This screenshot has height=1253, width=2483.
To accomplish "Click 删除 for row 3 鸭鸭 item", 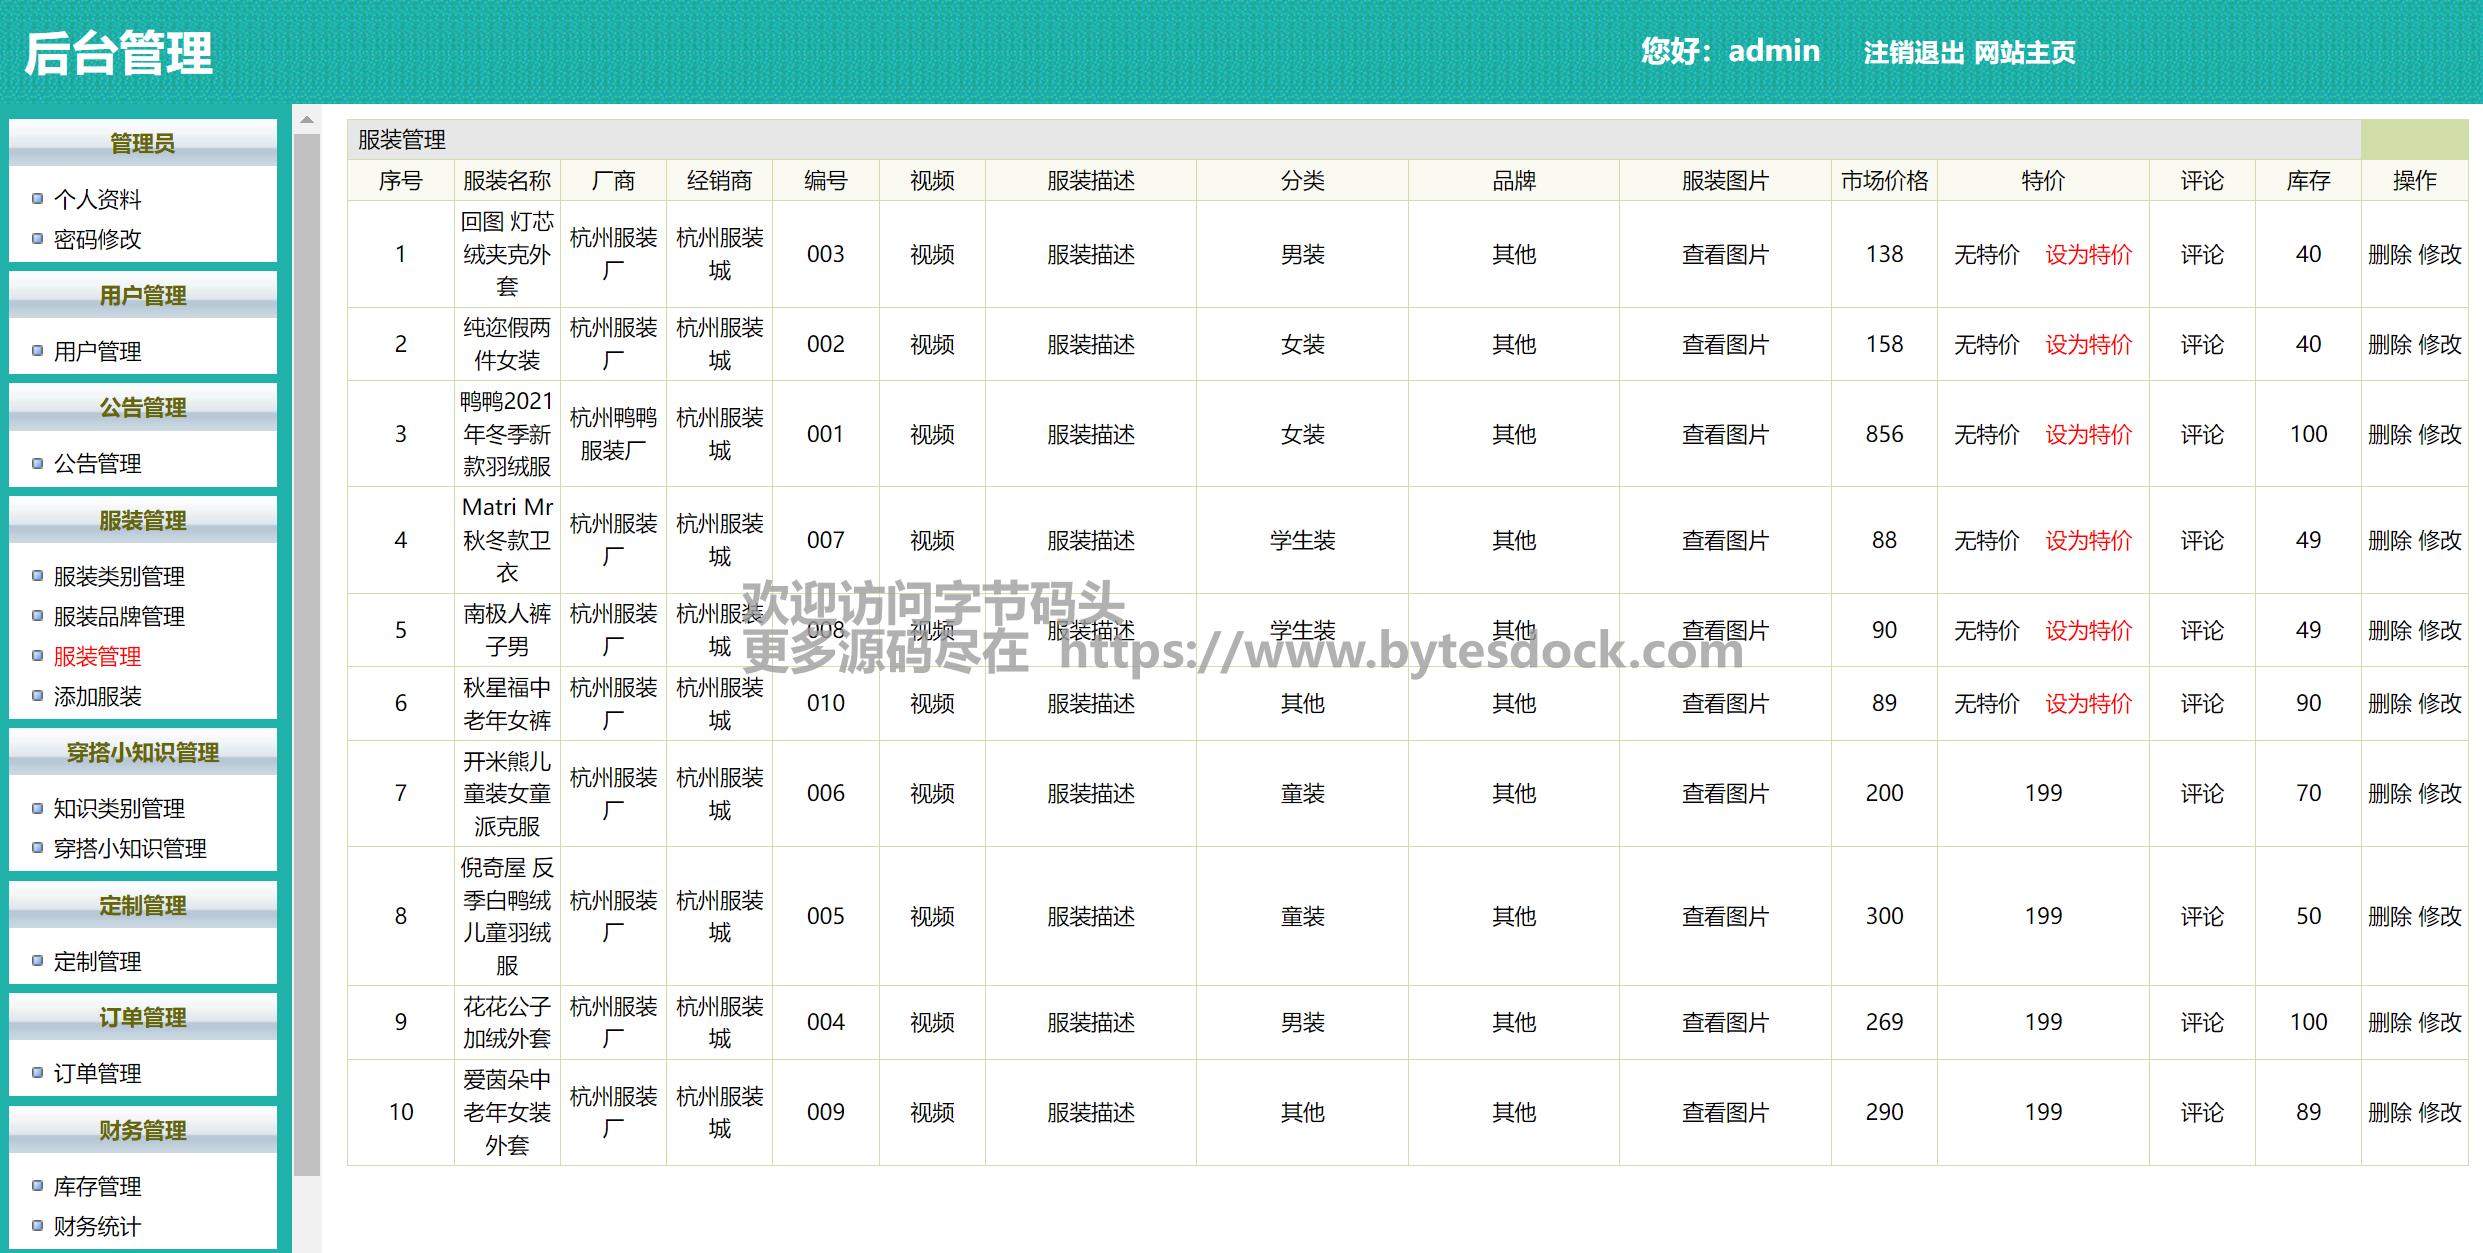I will coord(2390,434).
